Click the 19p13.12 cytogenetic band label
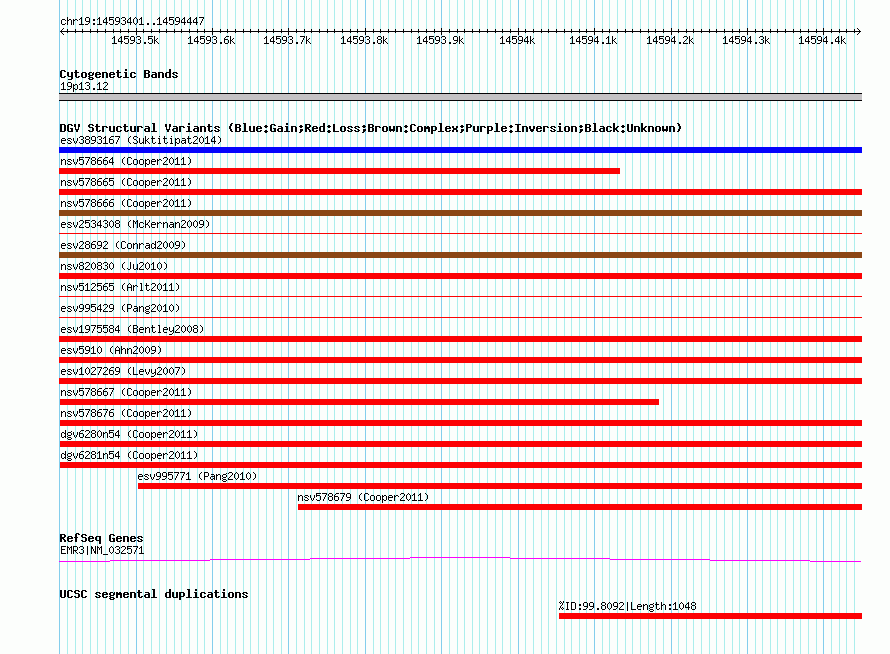Image resolution: width=890 pixels, height=654 pixels. coord(84,86)
